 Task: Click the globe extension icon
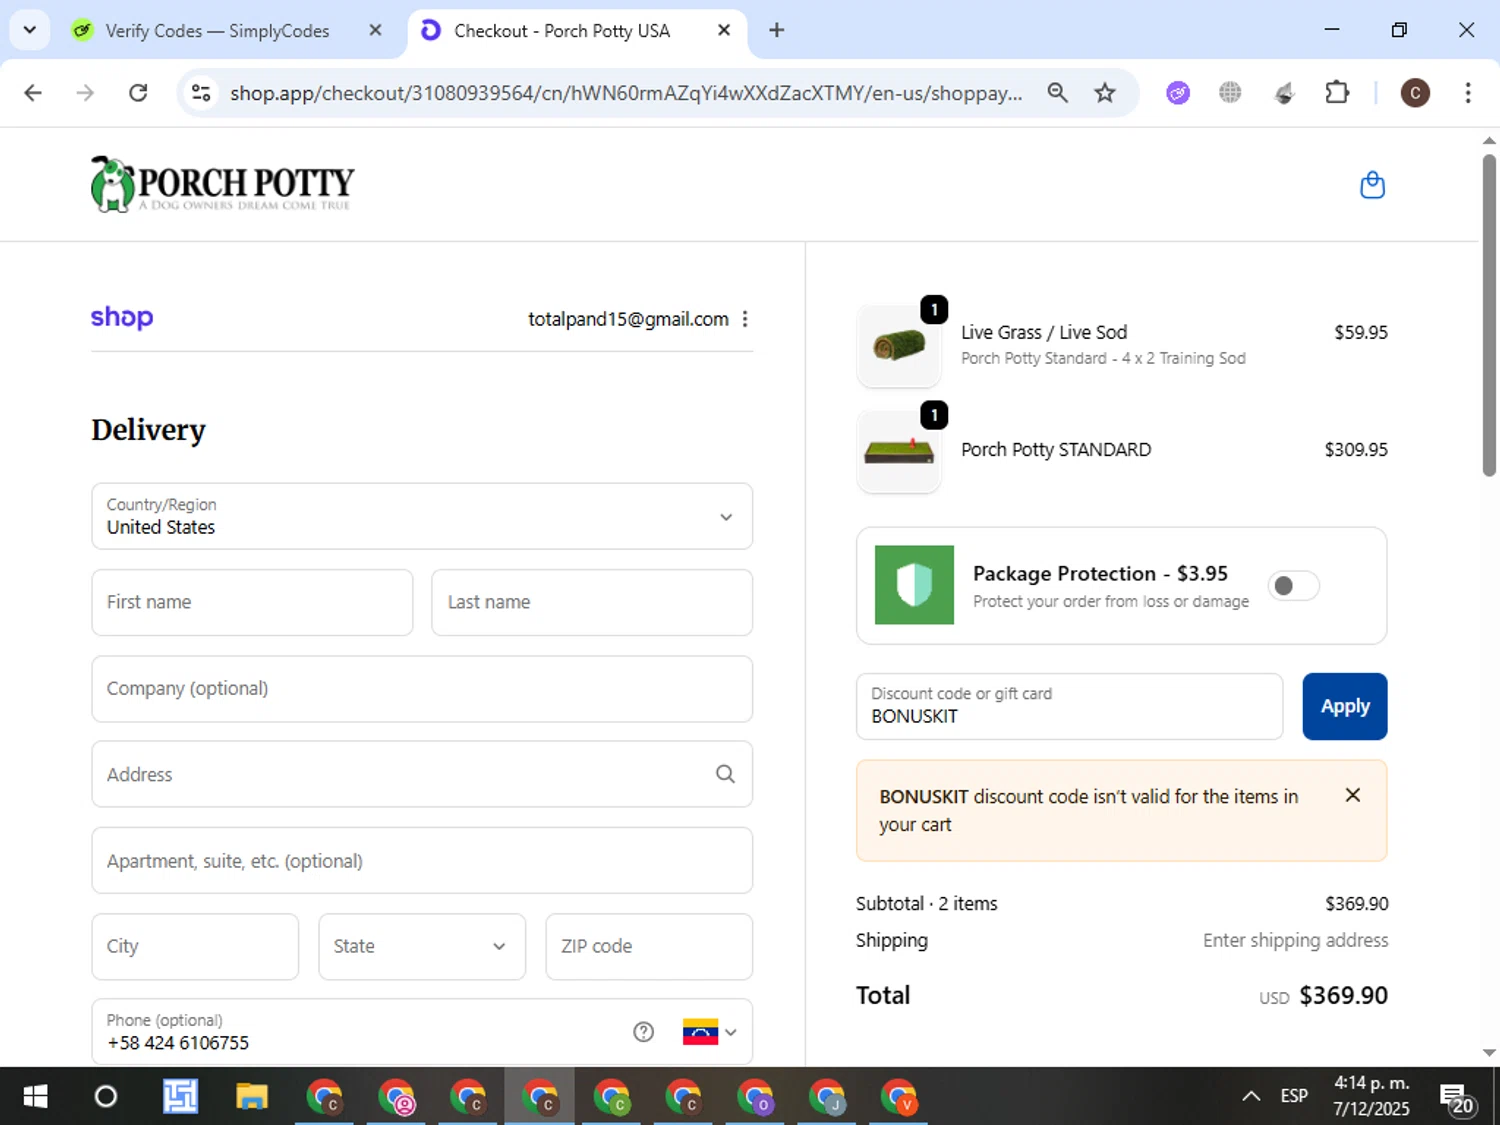pos(1230,93)
